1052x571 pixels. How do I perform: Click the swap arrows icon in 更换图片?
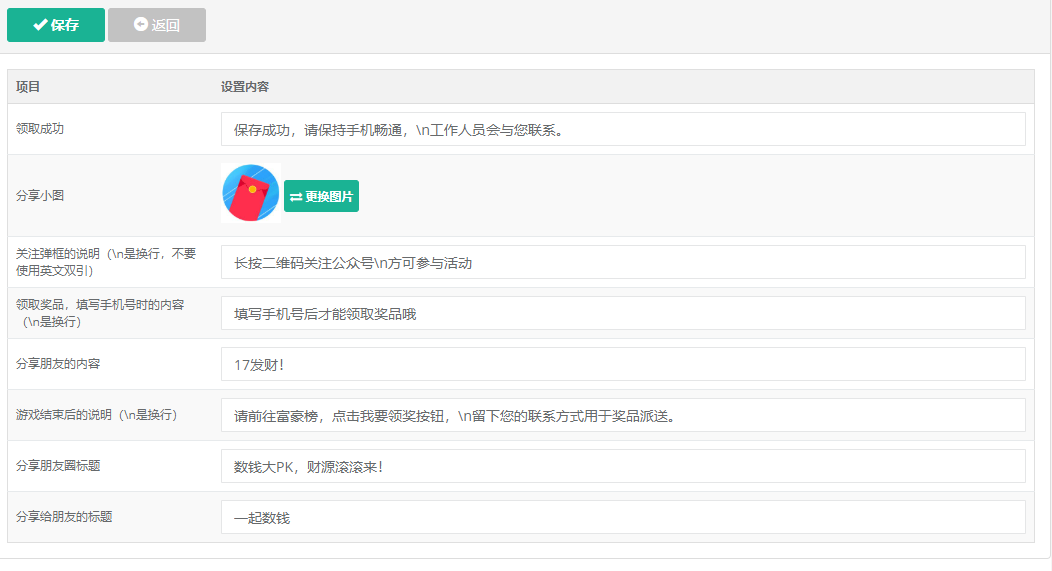[x=296, y=197]
